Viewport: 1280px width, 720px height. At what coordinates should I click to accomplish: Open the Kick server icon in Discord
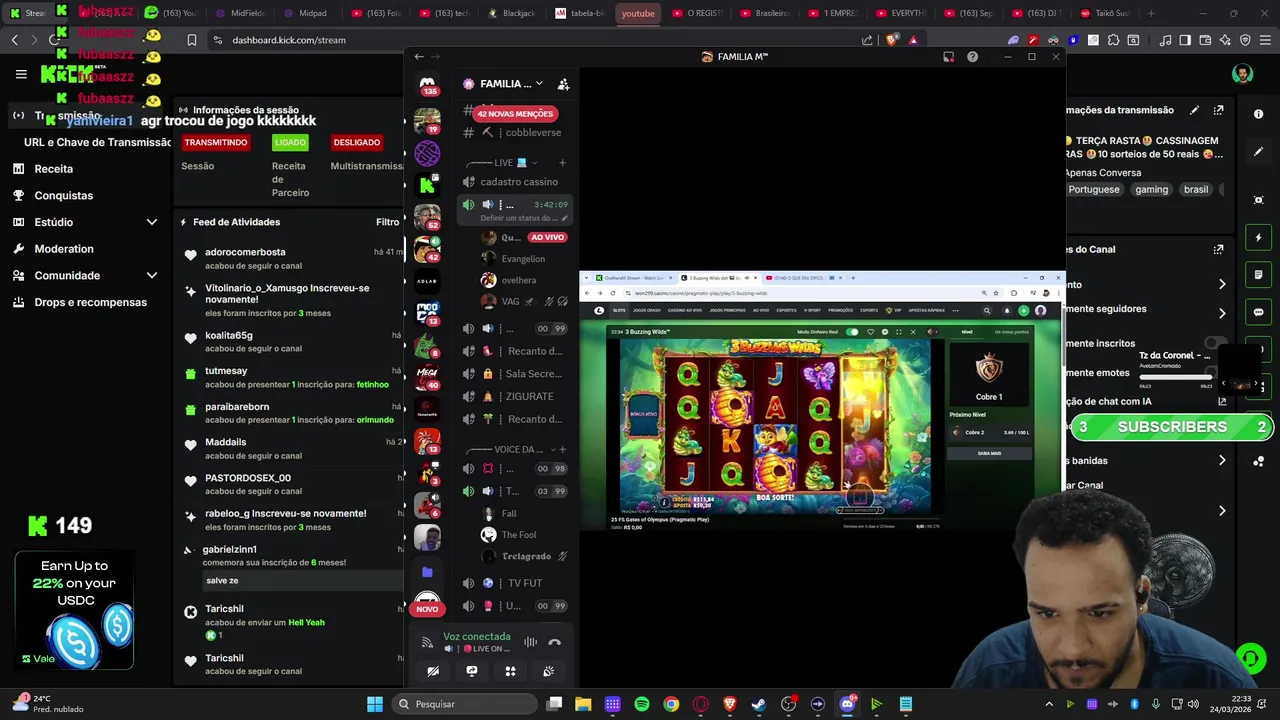[427, 184]
